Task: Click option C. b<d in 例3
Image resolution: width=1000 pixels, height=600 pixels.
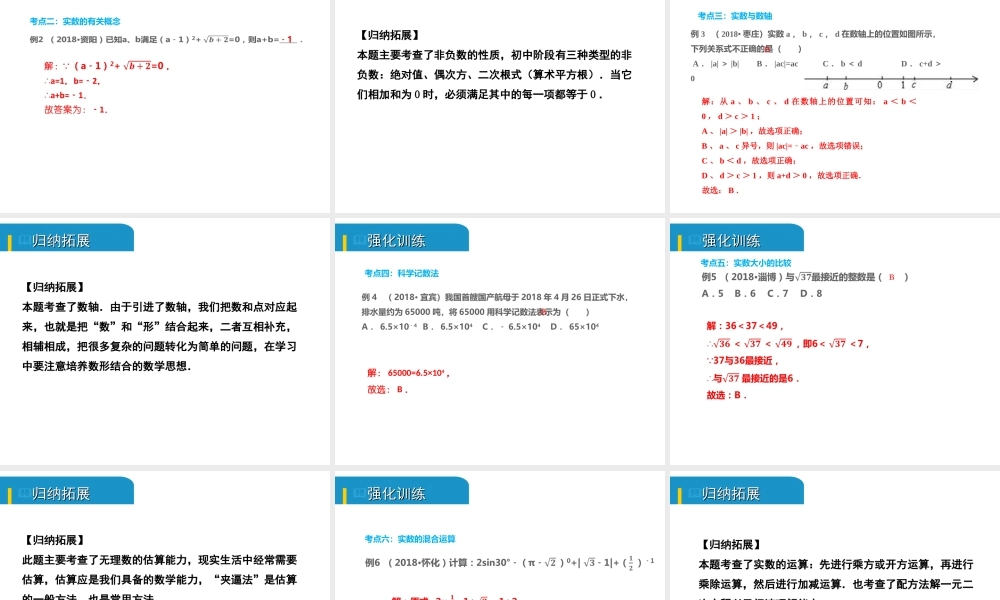Action: click(842, 64)
